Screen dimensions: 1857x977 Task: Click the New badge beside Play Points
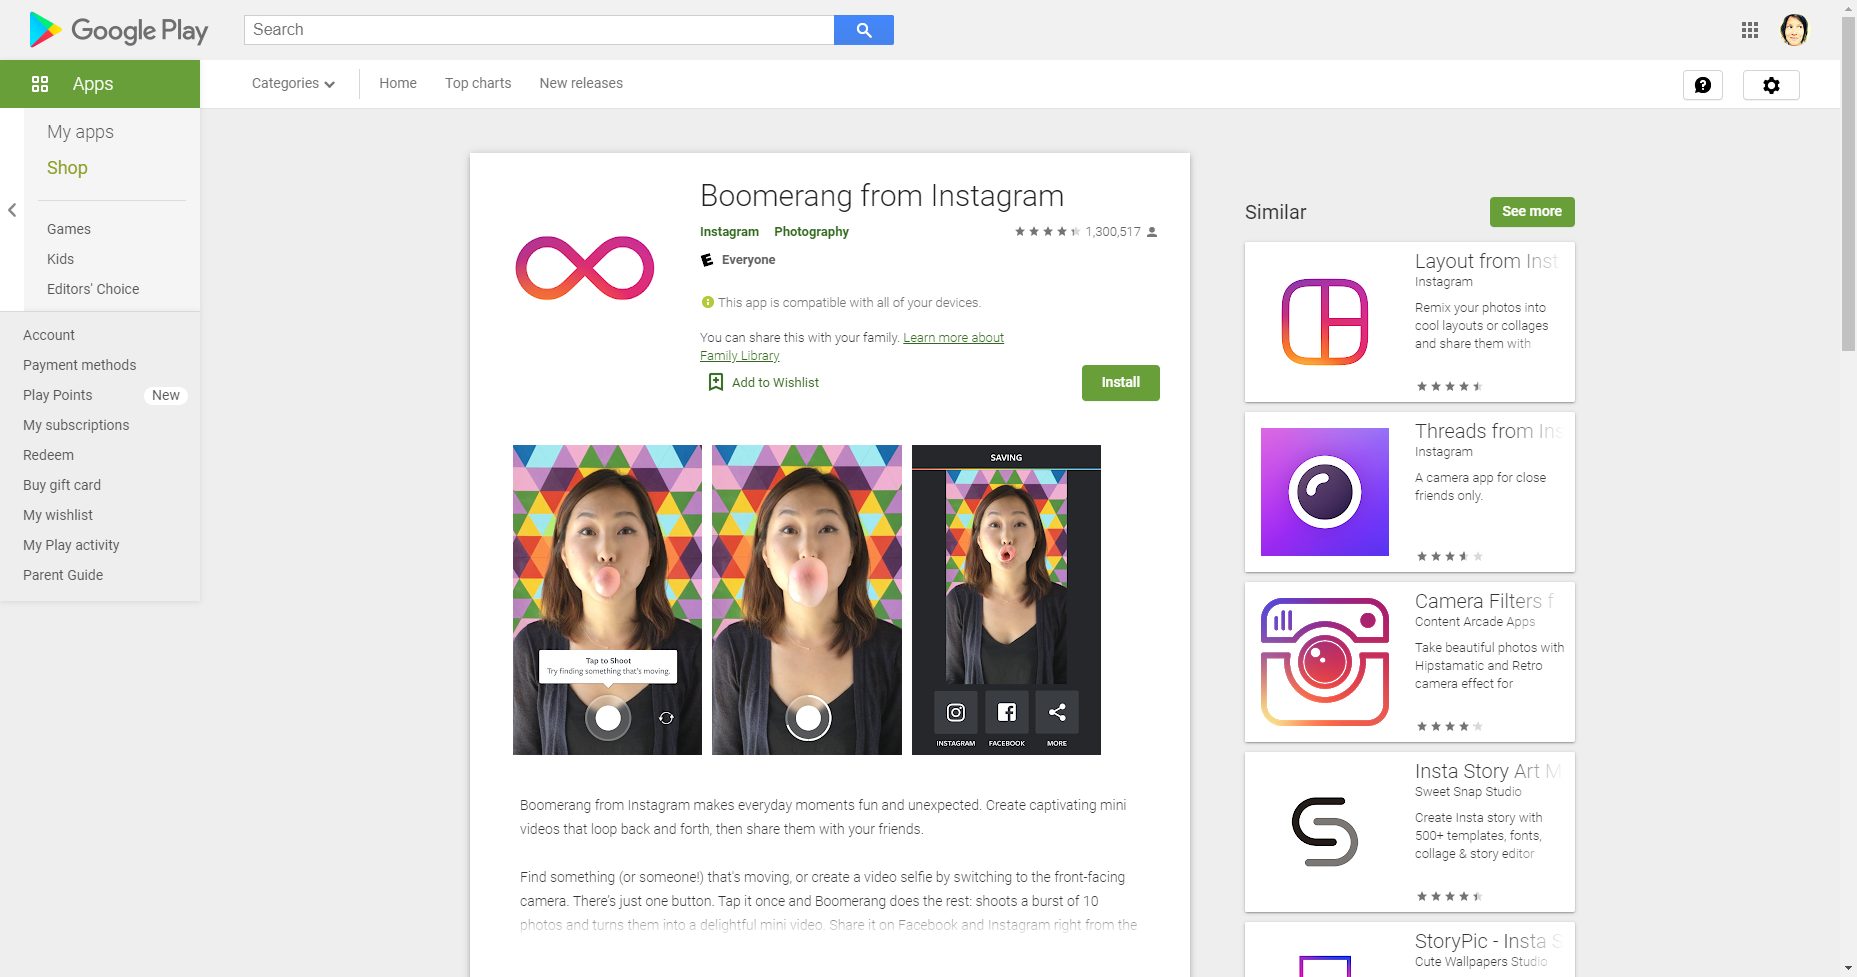point(166,395)
